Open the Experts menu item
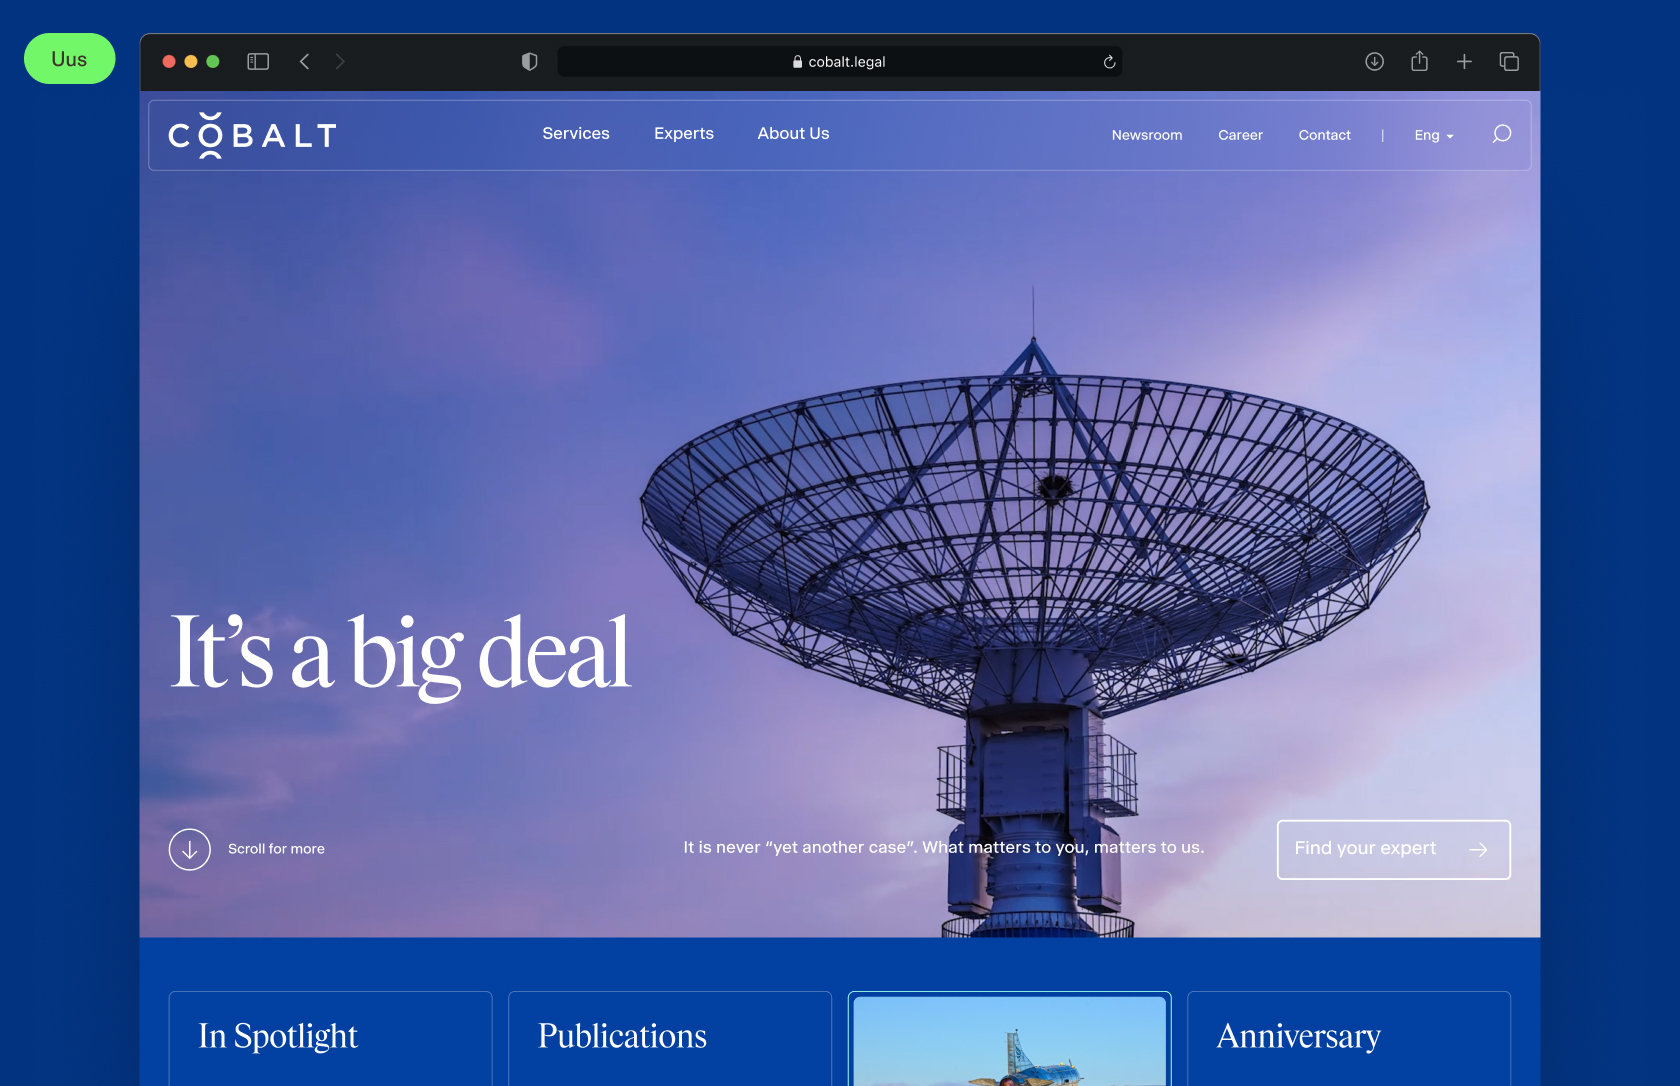The image size is (1680, 1086). 684,133
